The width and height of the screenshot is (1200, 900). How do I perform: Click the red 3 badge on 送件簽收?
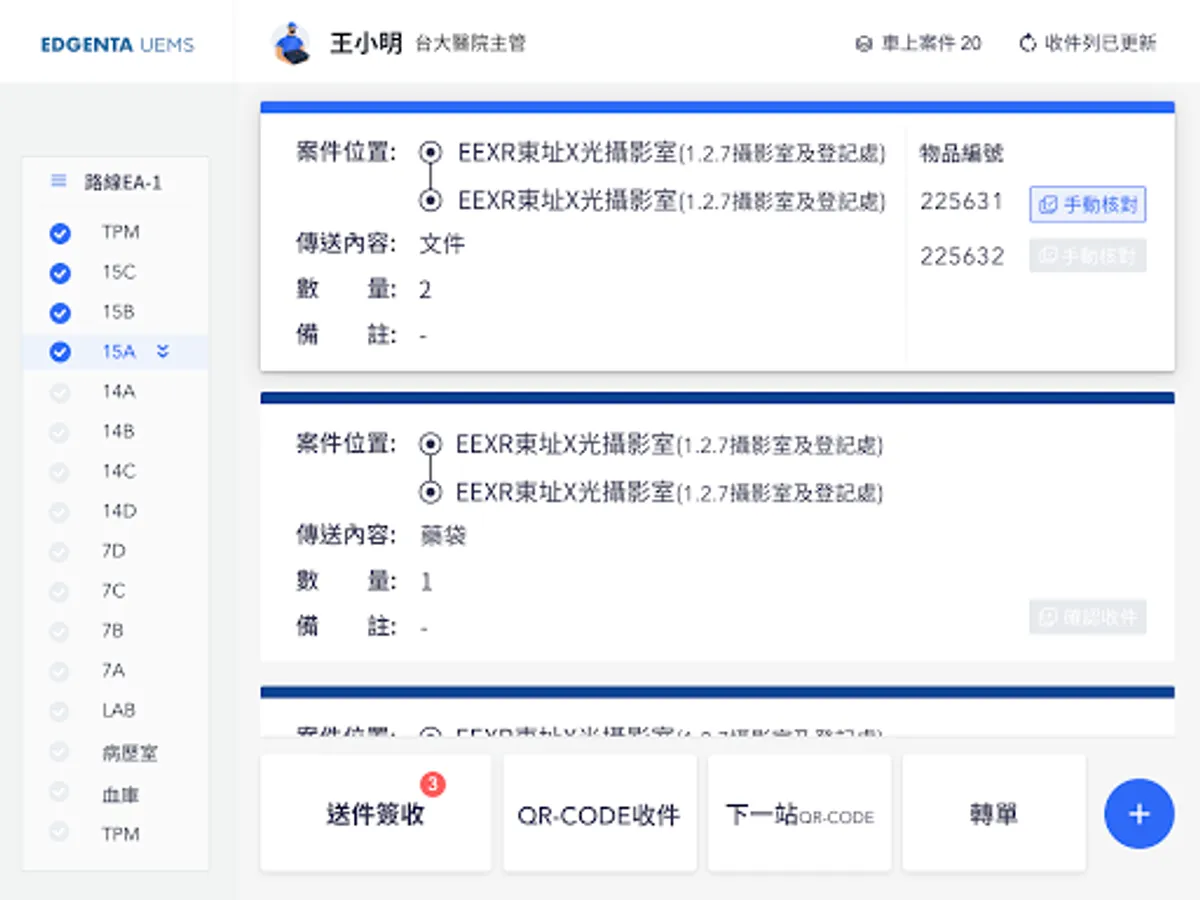[432, 784]
